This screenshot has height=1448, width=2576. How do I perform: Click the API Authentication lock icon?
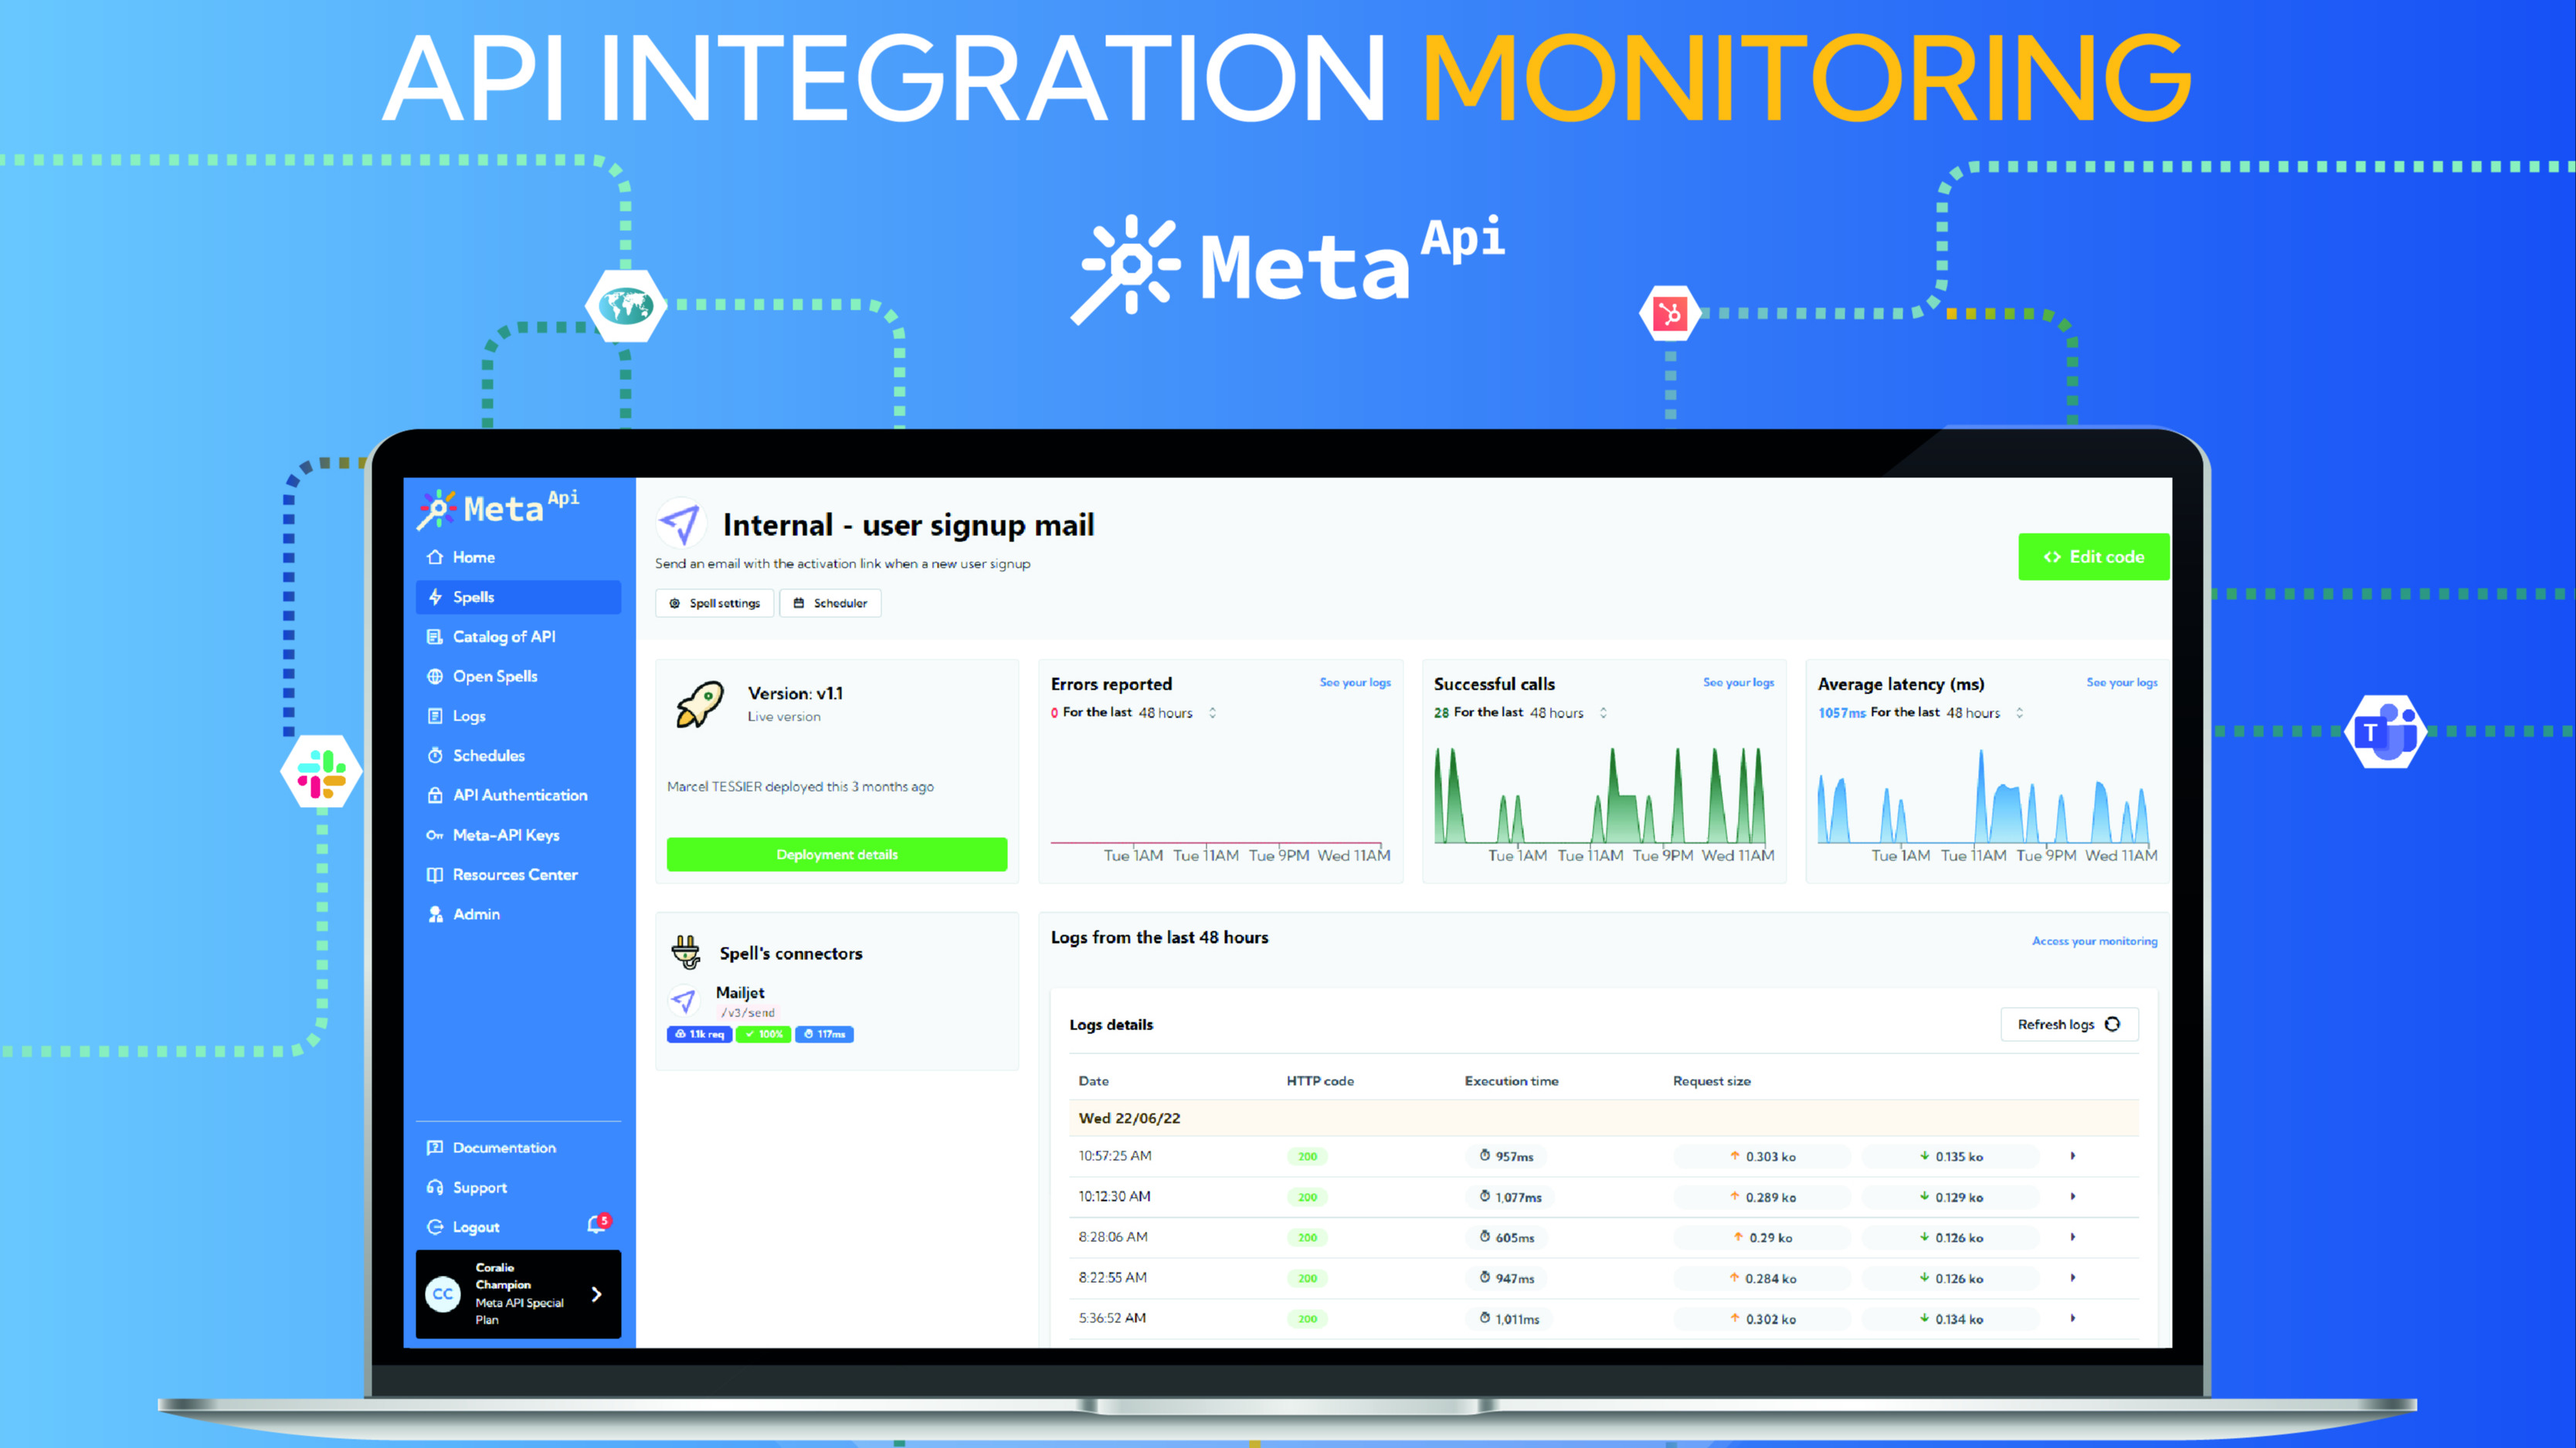click(435, 795)
